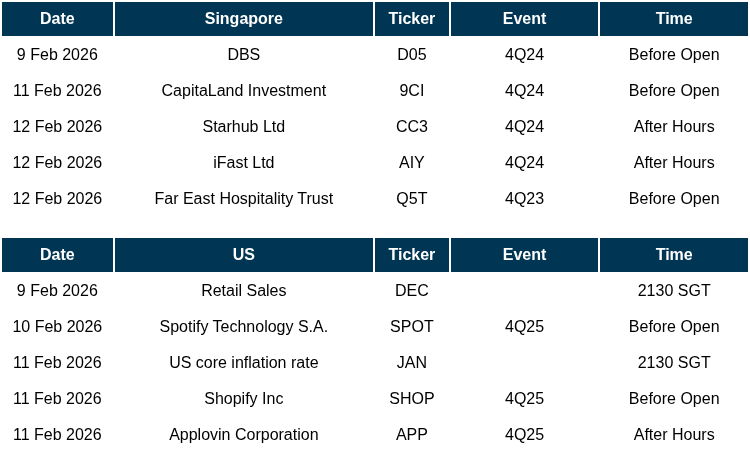
Task: Click the iFast Ltd entry
Action: click(x=243, y=163)
